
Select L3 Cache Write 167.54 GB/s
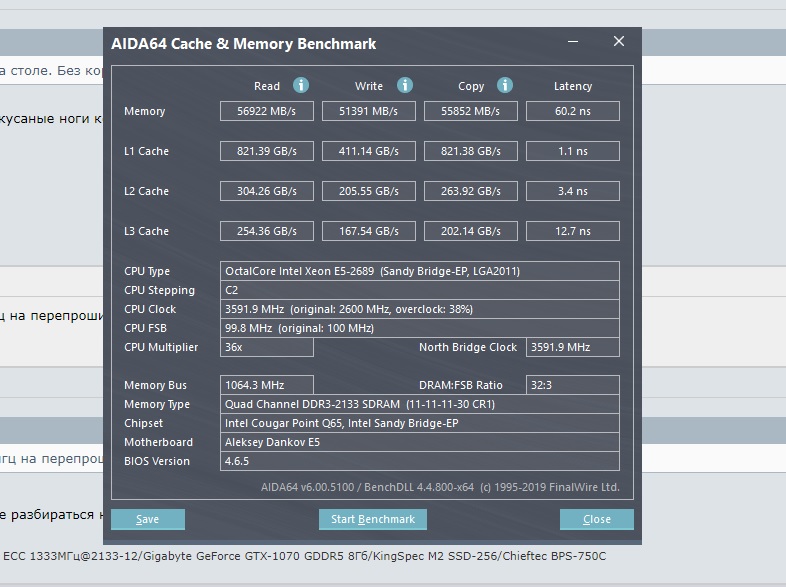(368, 231)
